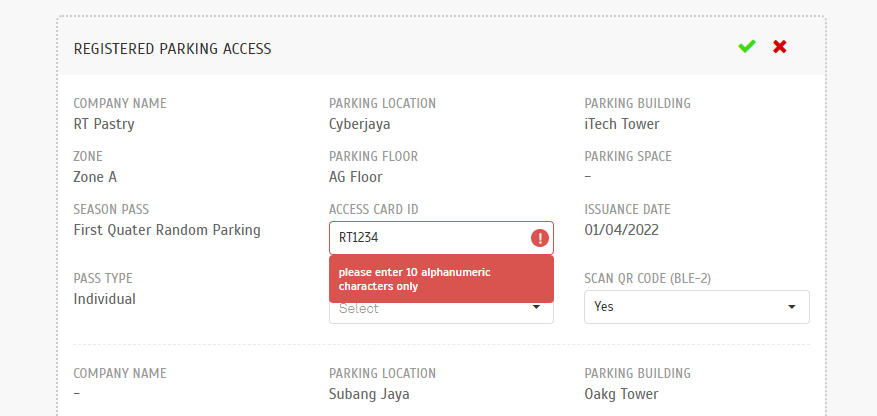The height and width of the screenshot is (416, 877).
Task: Open the Scan QR Code (BLE-2) dropdown
Action: [697, 306]
